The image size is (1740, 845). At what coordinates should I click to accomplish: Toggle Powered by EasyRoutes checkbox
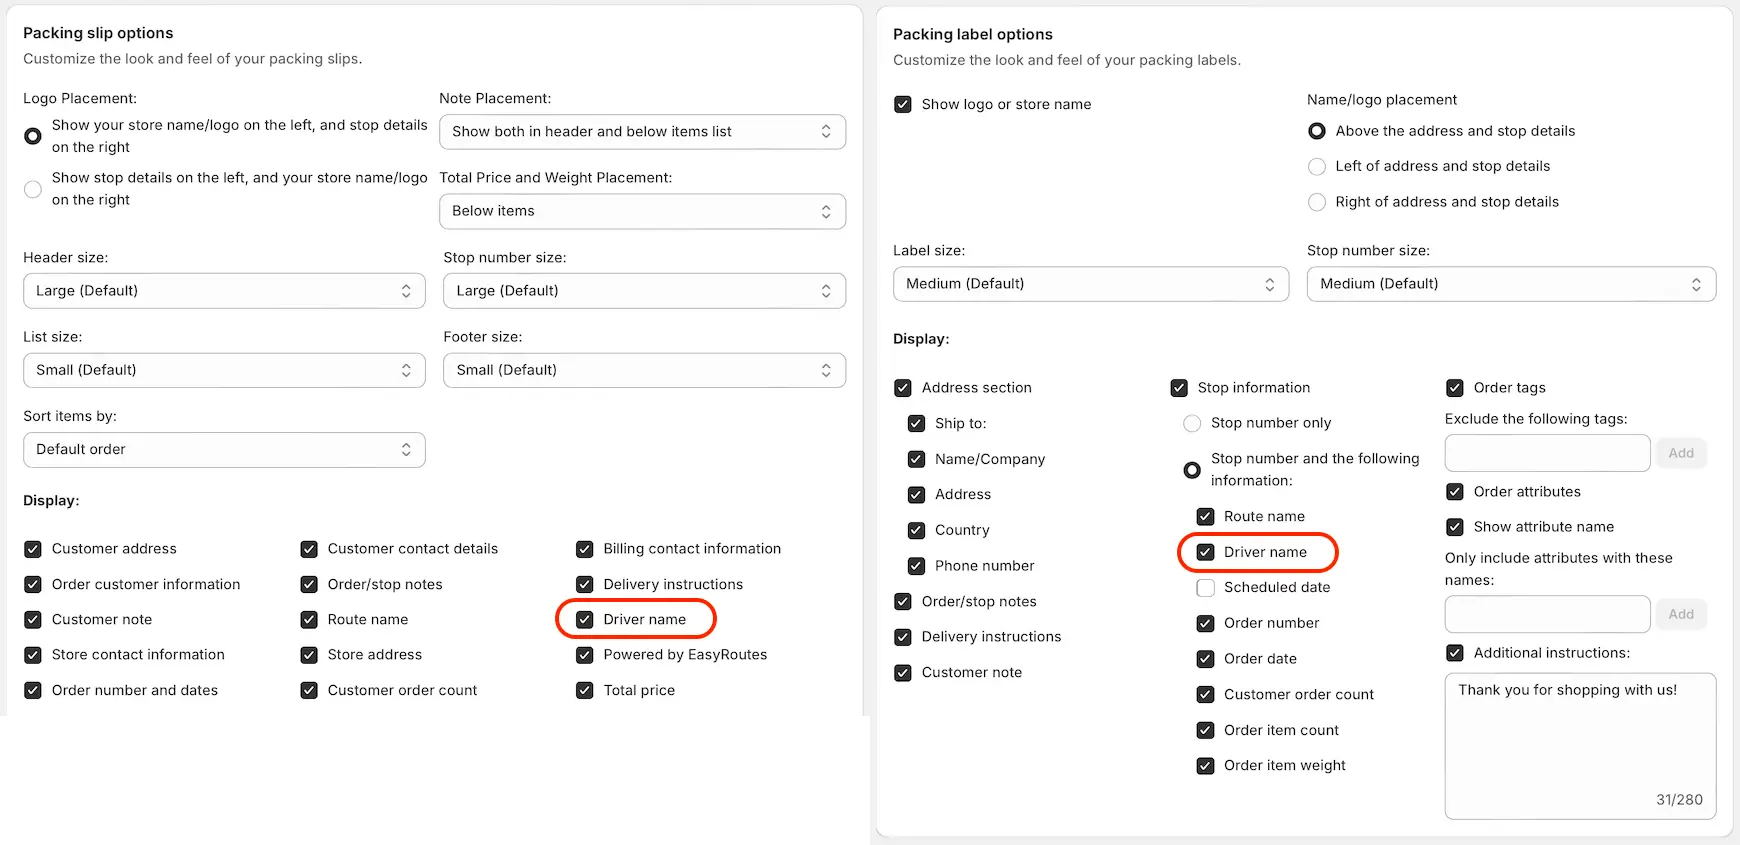[x=585, y=655]
